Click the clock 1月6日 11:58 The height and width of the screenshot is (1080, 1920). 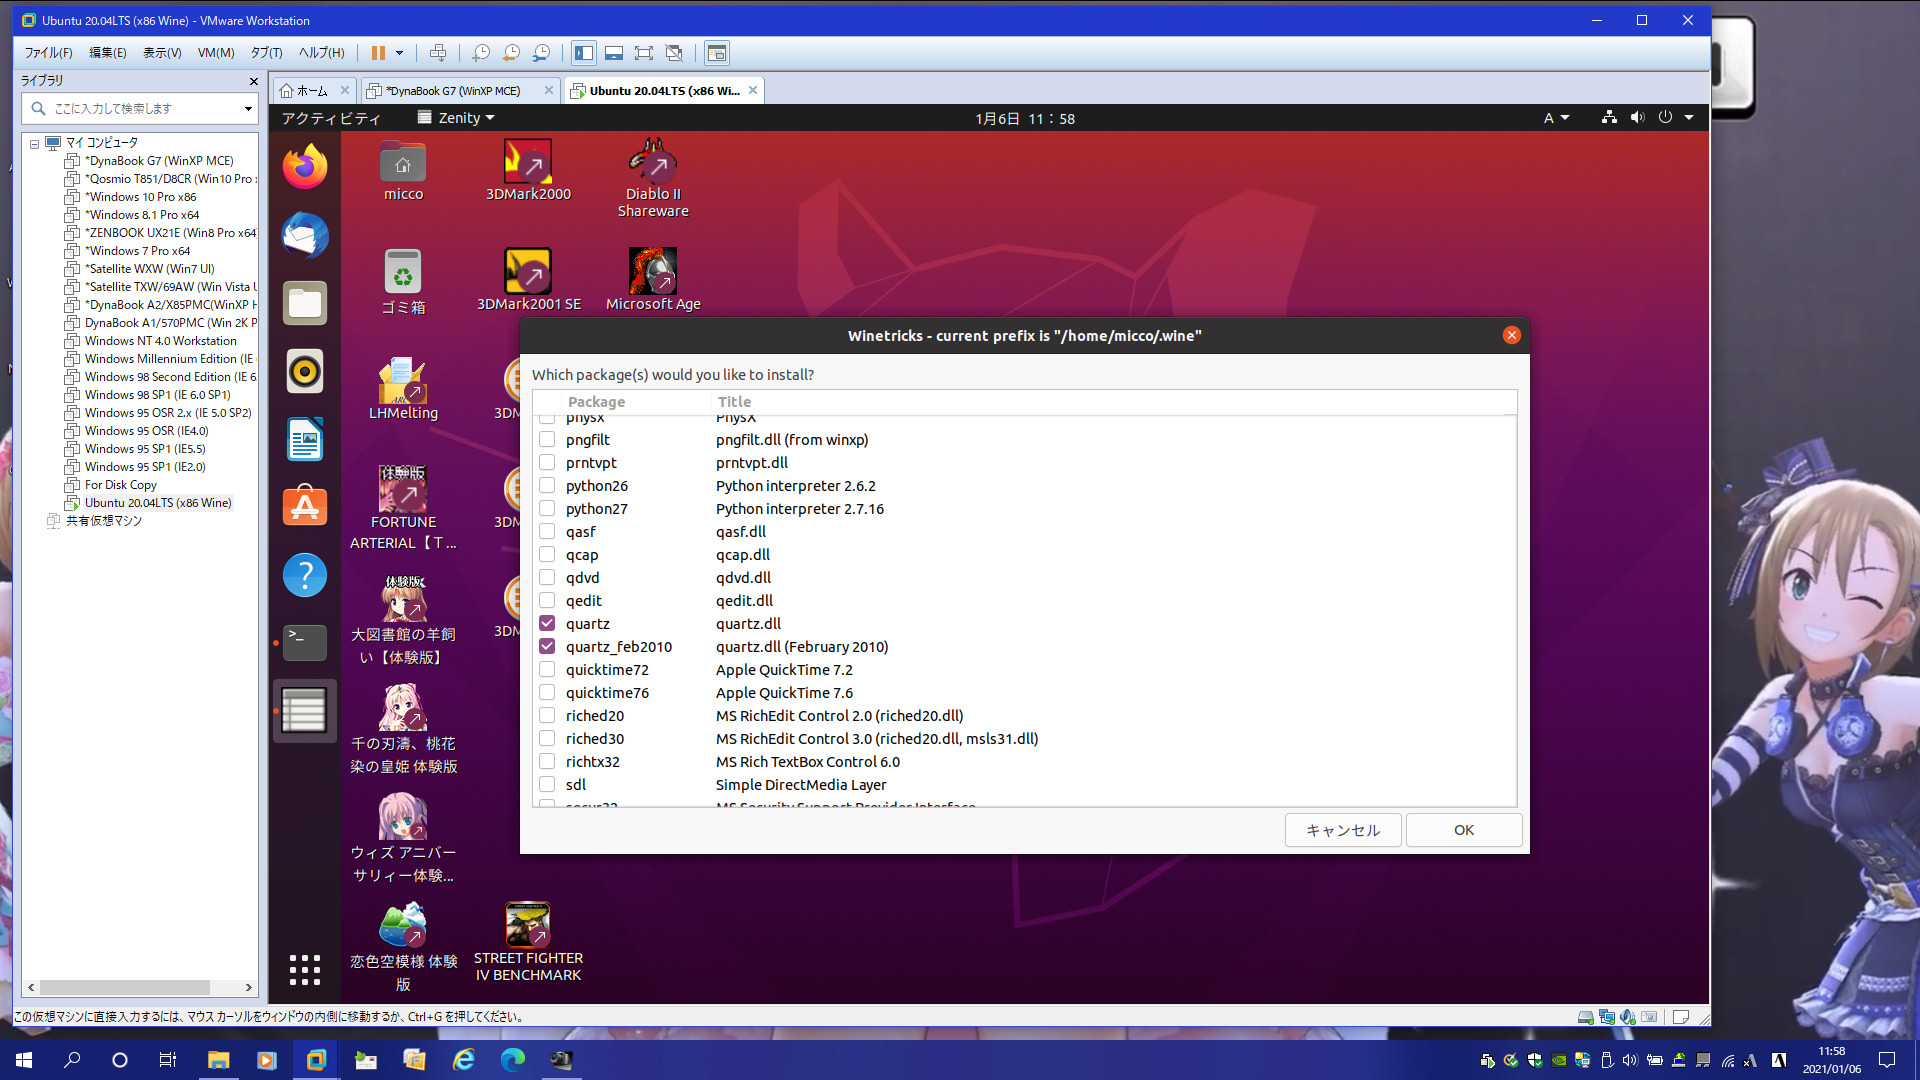pyautogui.click(x=1025, y=118)
